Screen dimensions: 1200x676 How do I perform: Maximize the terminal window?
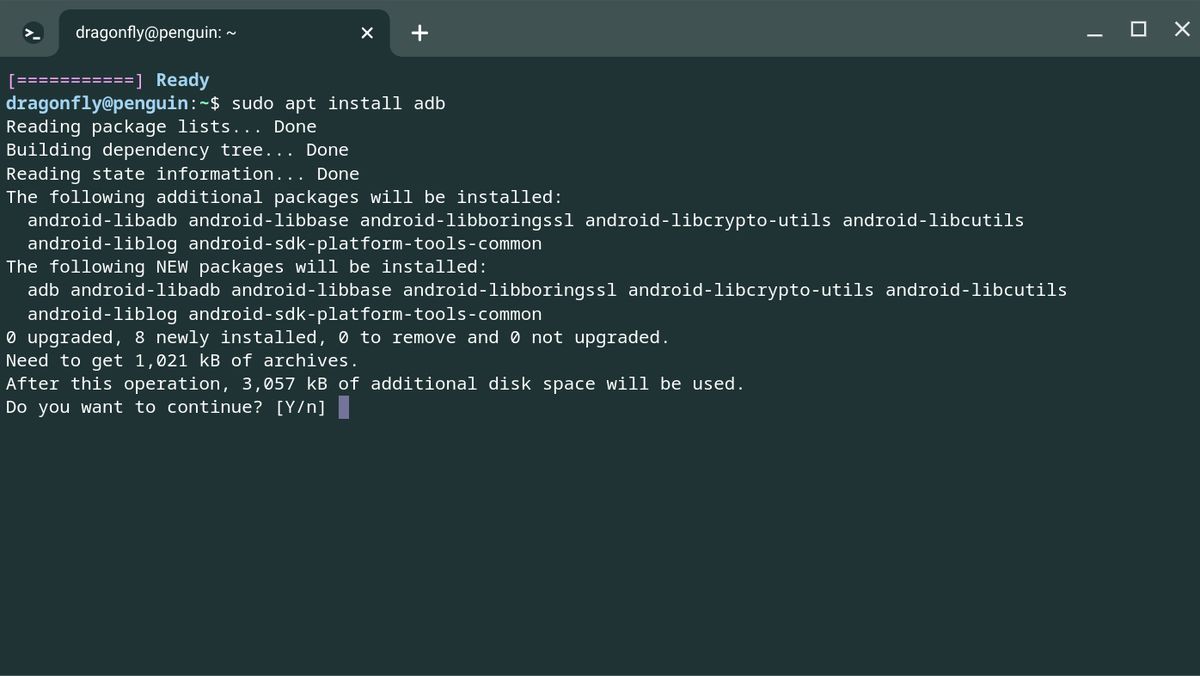(x=1138, y=29)
